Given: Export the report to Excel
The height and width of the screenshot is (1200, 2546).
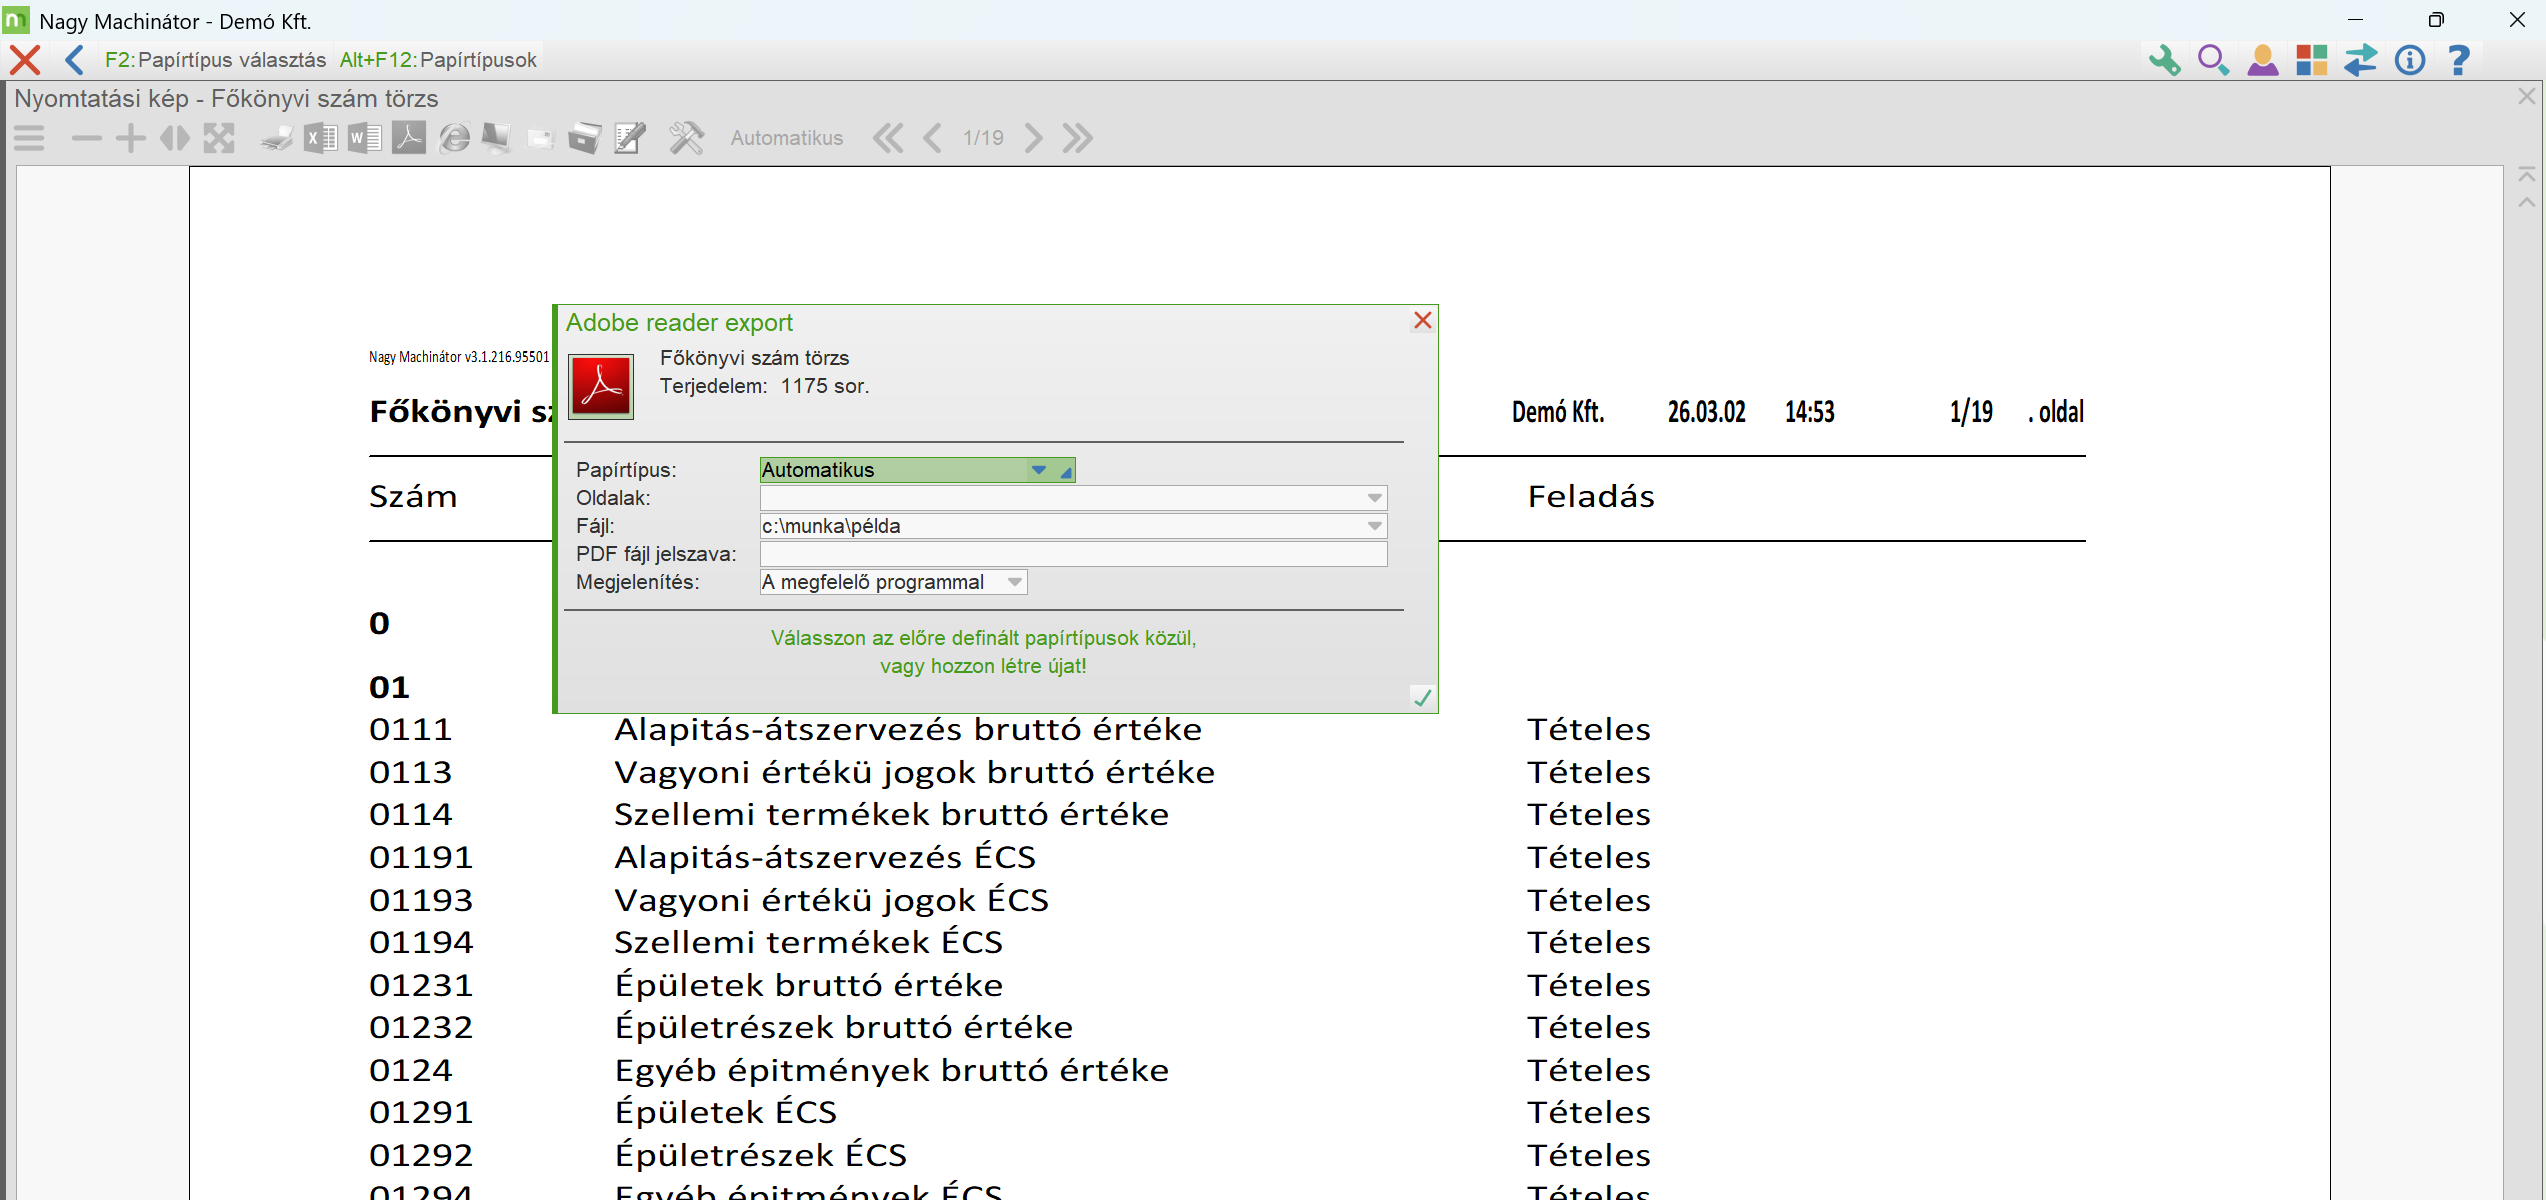Looking at the screenshot, I should tap(320, 137).
